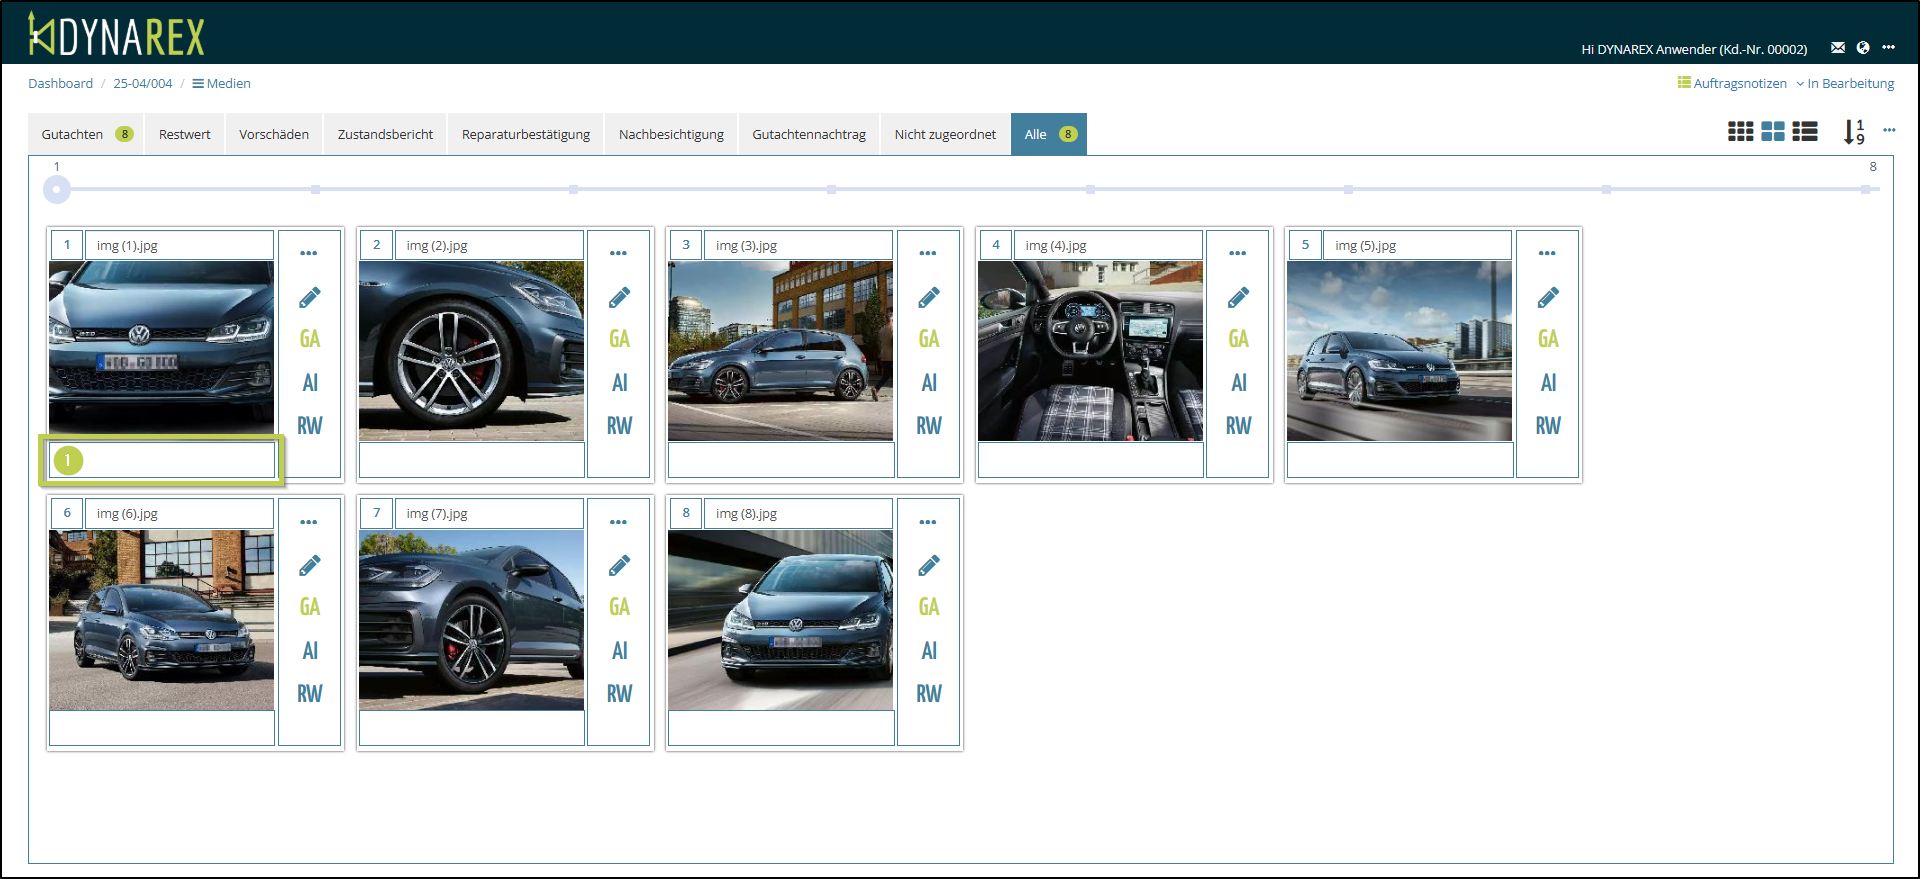
Task: Switch to the Restwert tab
Action: click(x=184, y=134)
